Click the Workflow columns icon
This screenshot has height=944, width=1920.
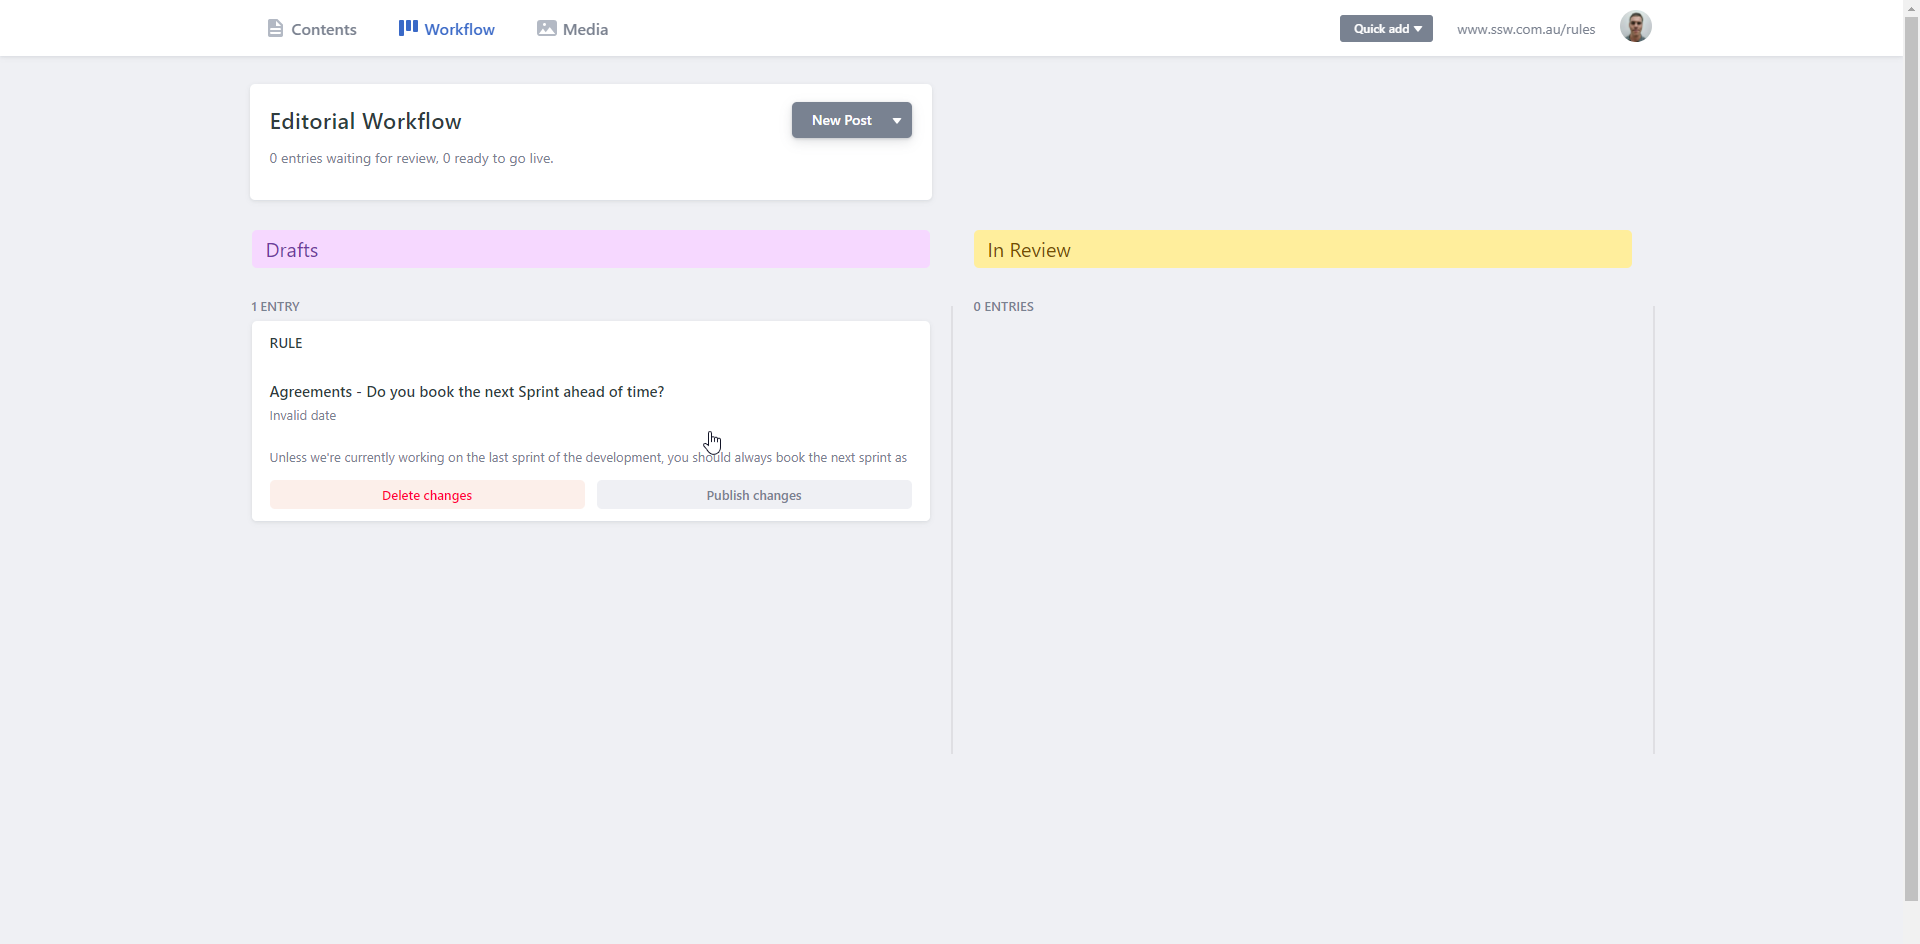coord(408,28)
